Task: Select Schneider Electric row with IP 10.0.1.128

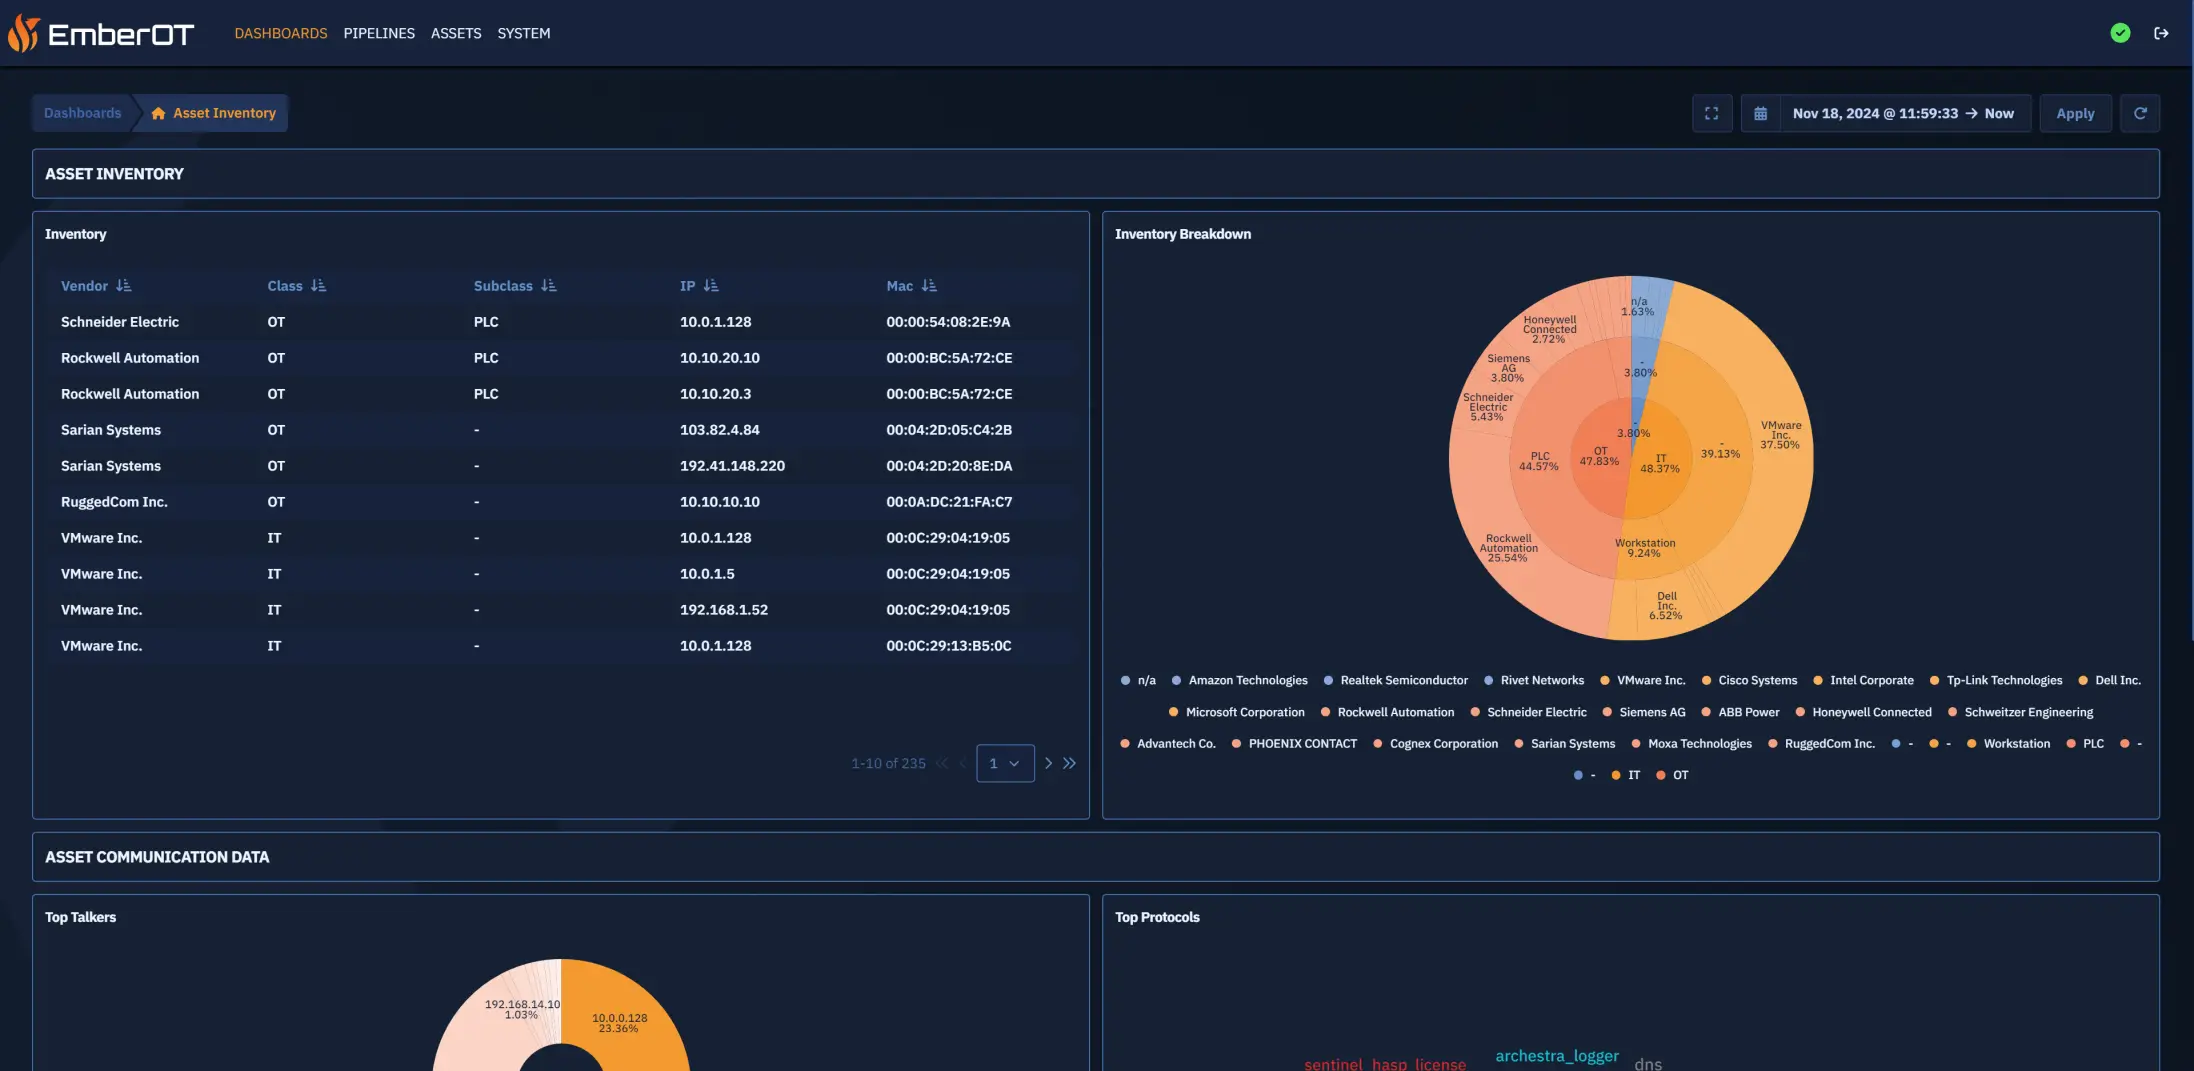Action: point(560,322)
